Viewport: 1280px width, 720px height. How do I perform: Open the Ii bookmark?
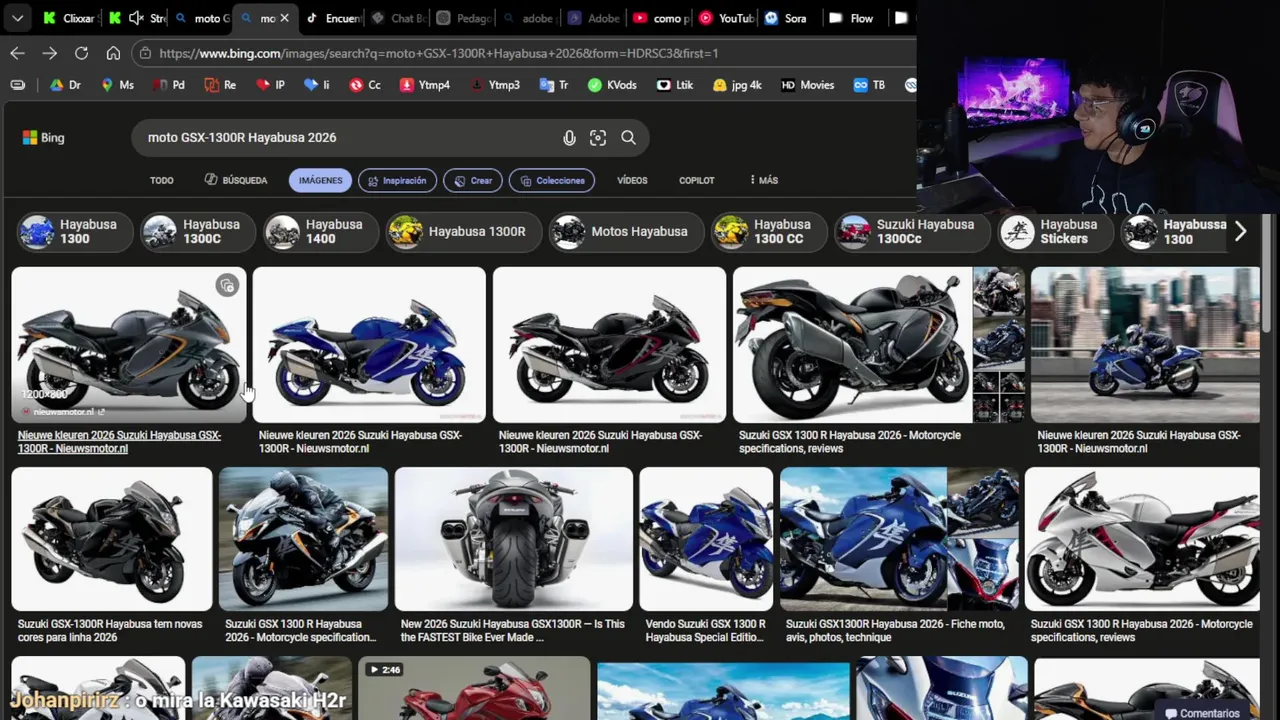(317, 85)
